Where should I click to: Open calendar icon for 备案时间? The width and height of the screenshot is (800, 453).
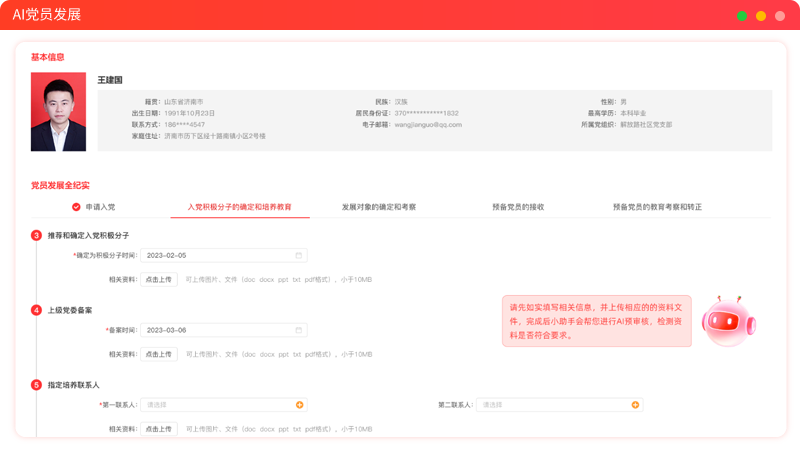(x=298, y=330)
